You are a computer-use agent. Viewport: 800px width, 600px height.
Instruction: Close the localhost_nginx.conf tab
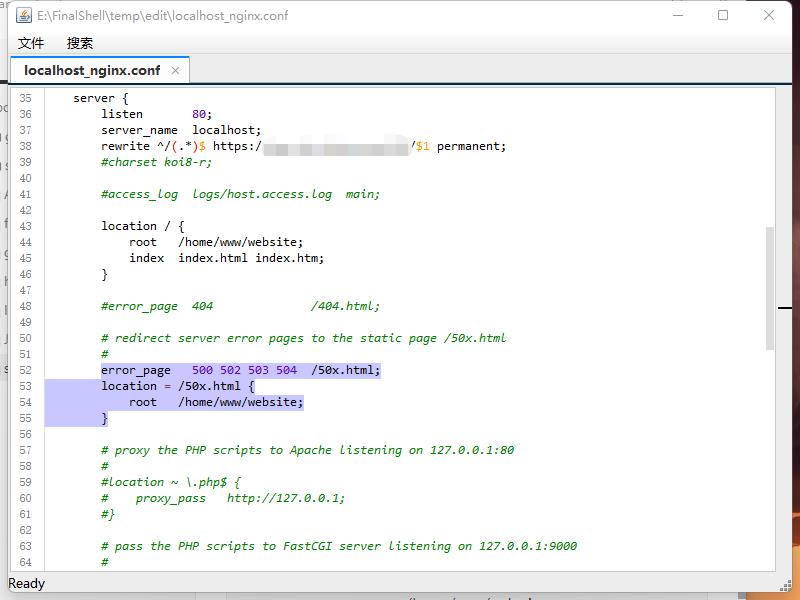[x=176, y=71]
